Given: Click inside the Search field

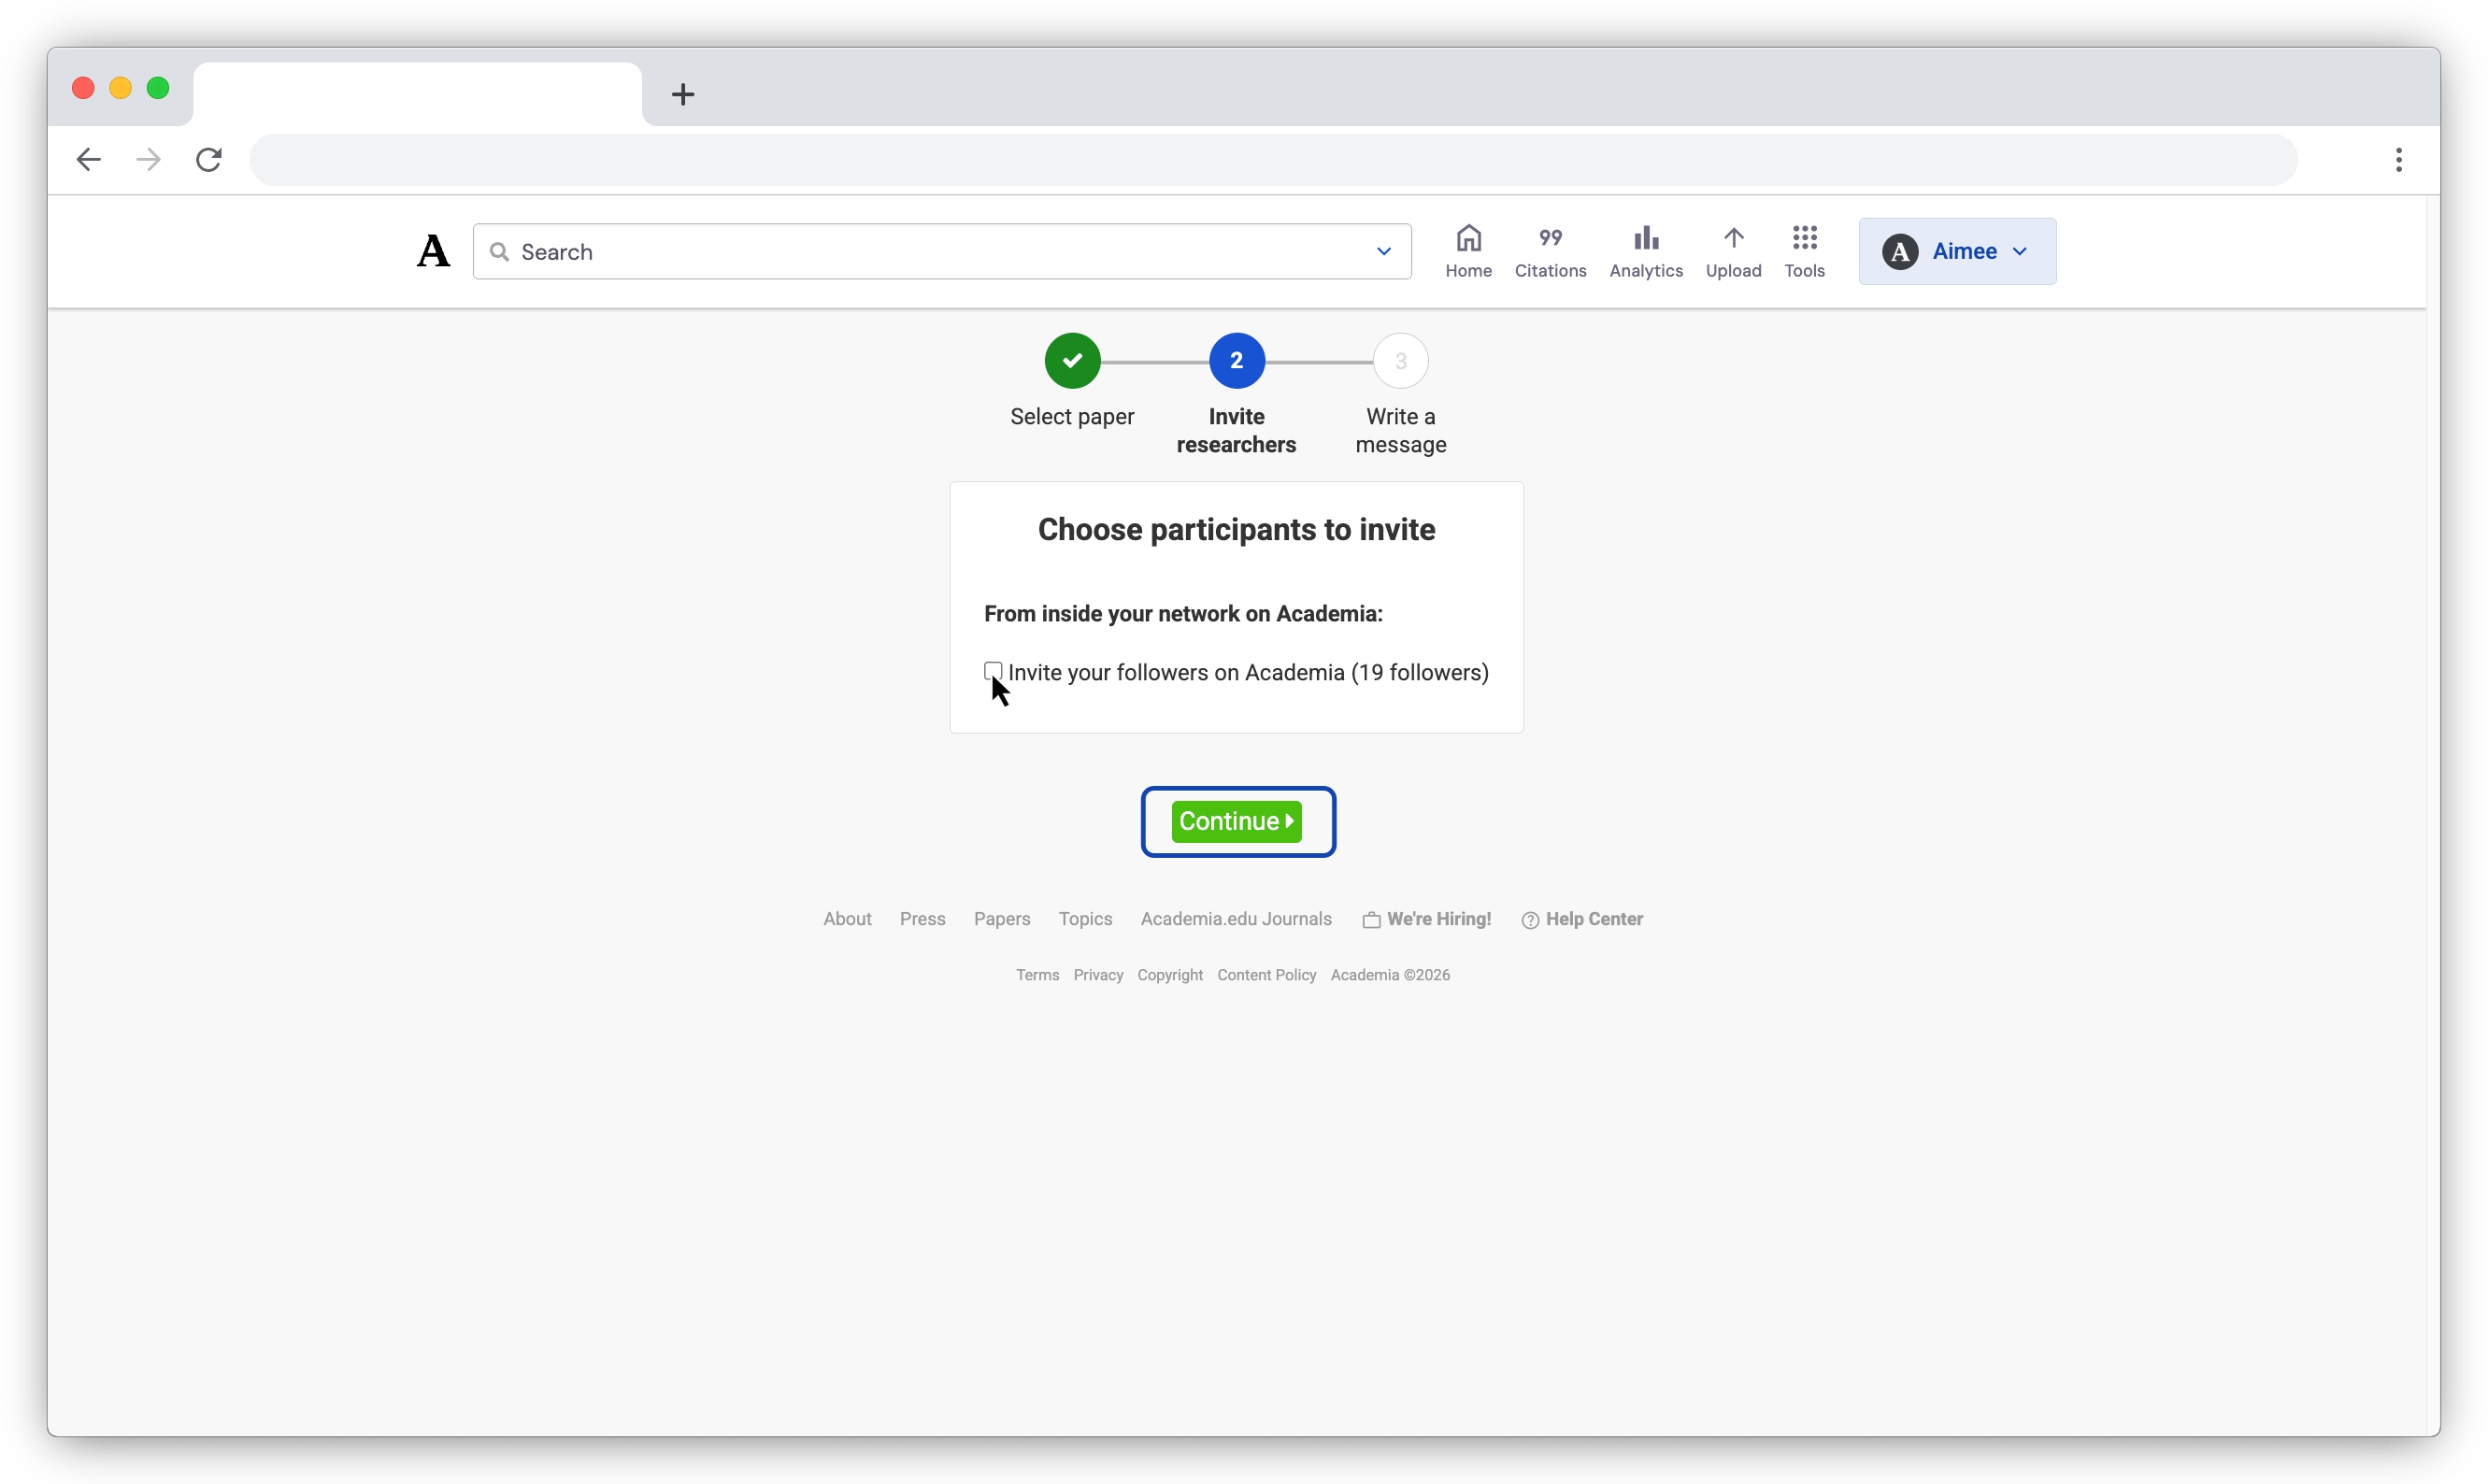Looking at the screenshot, I should tap(941, 251).
